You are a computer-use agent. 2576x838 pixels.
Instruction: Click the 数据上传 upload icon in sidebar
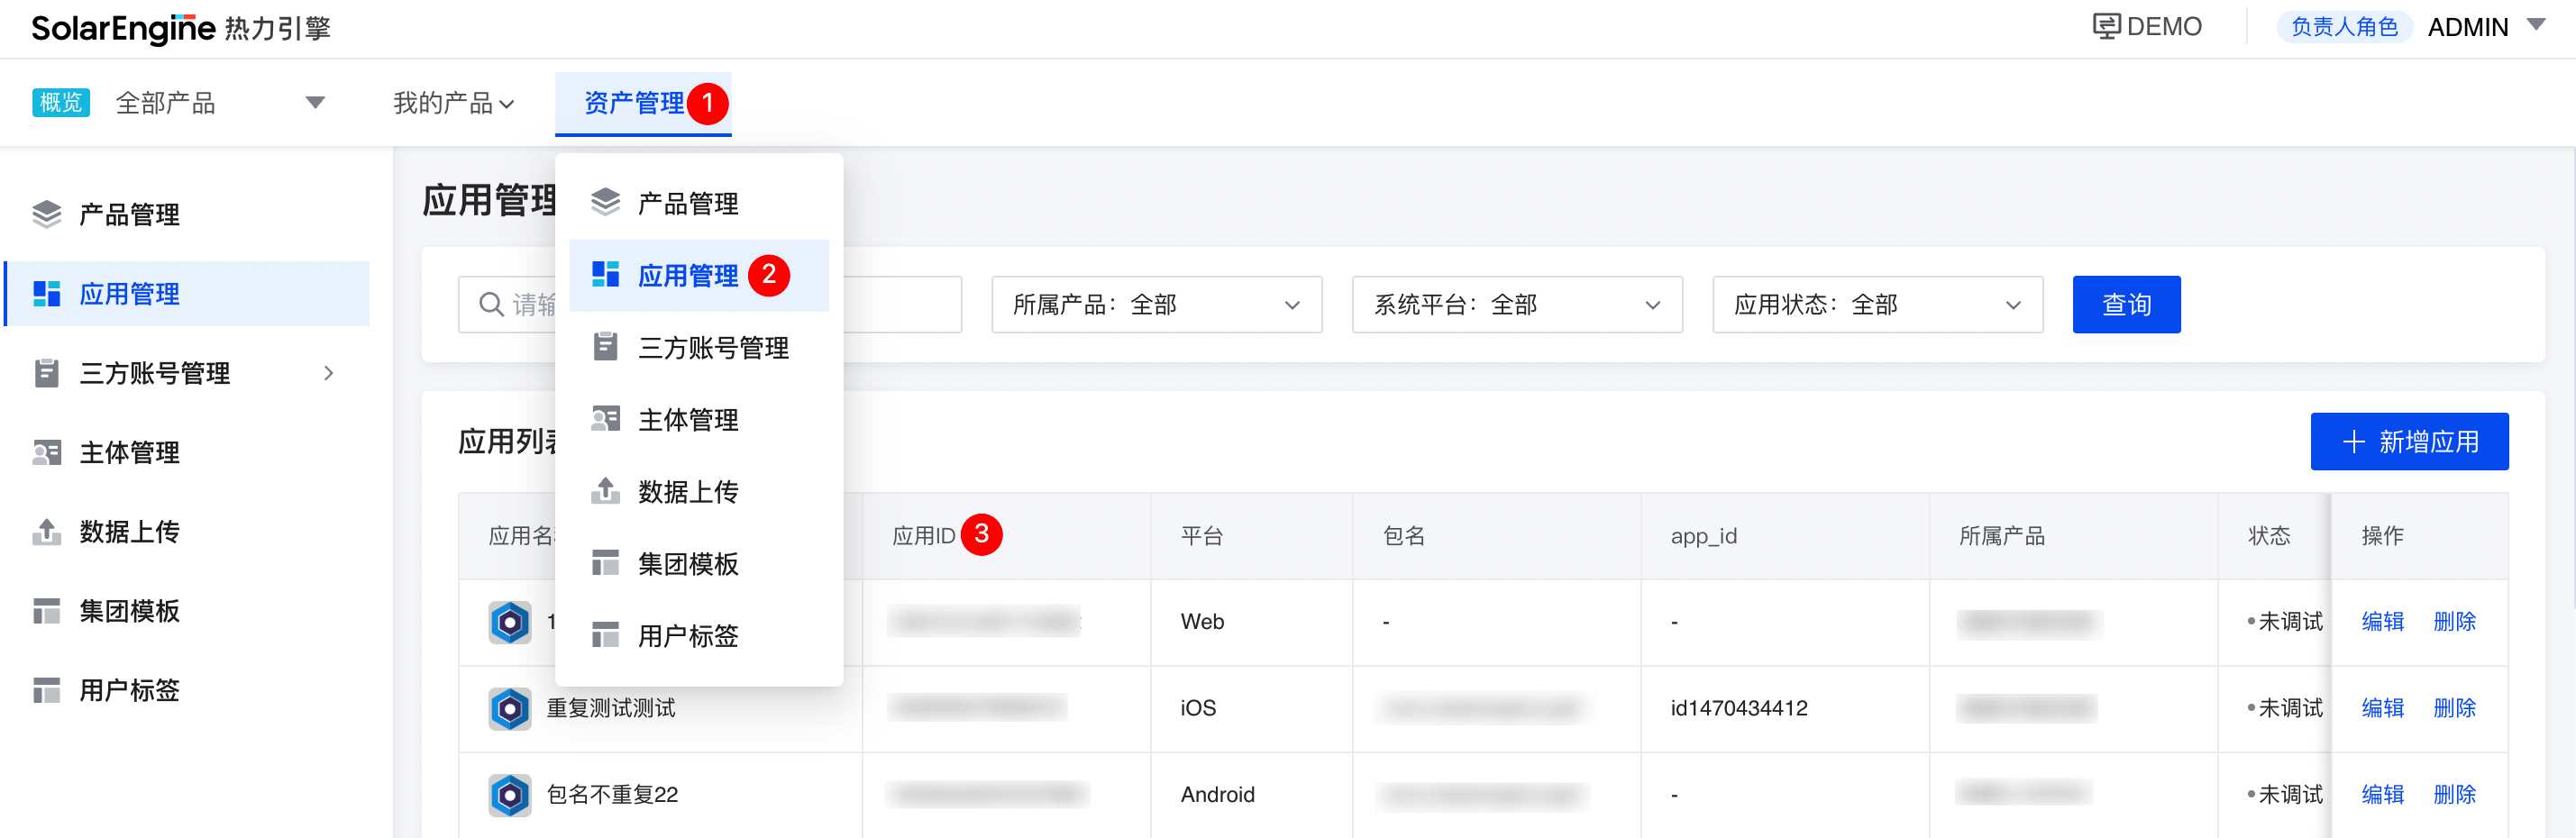(47, 532)
